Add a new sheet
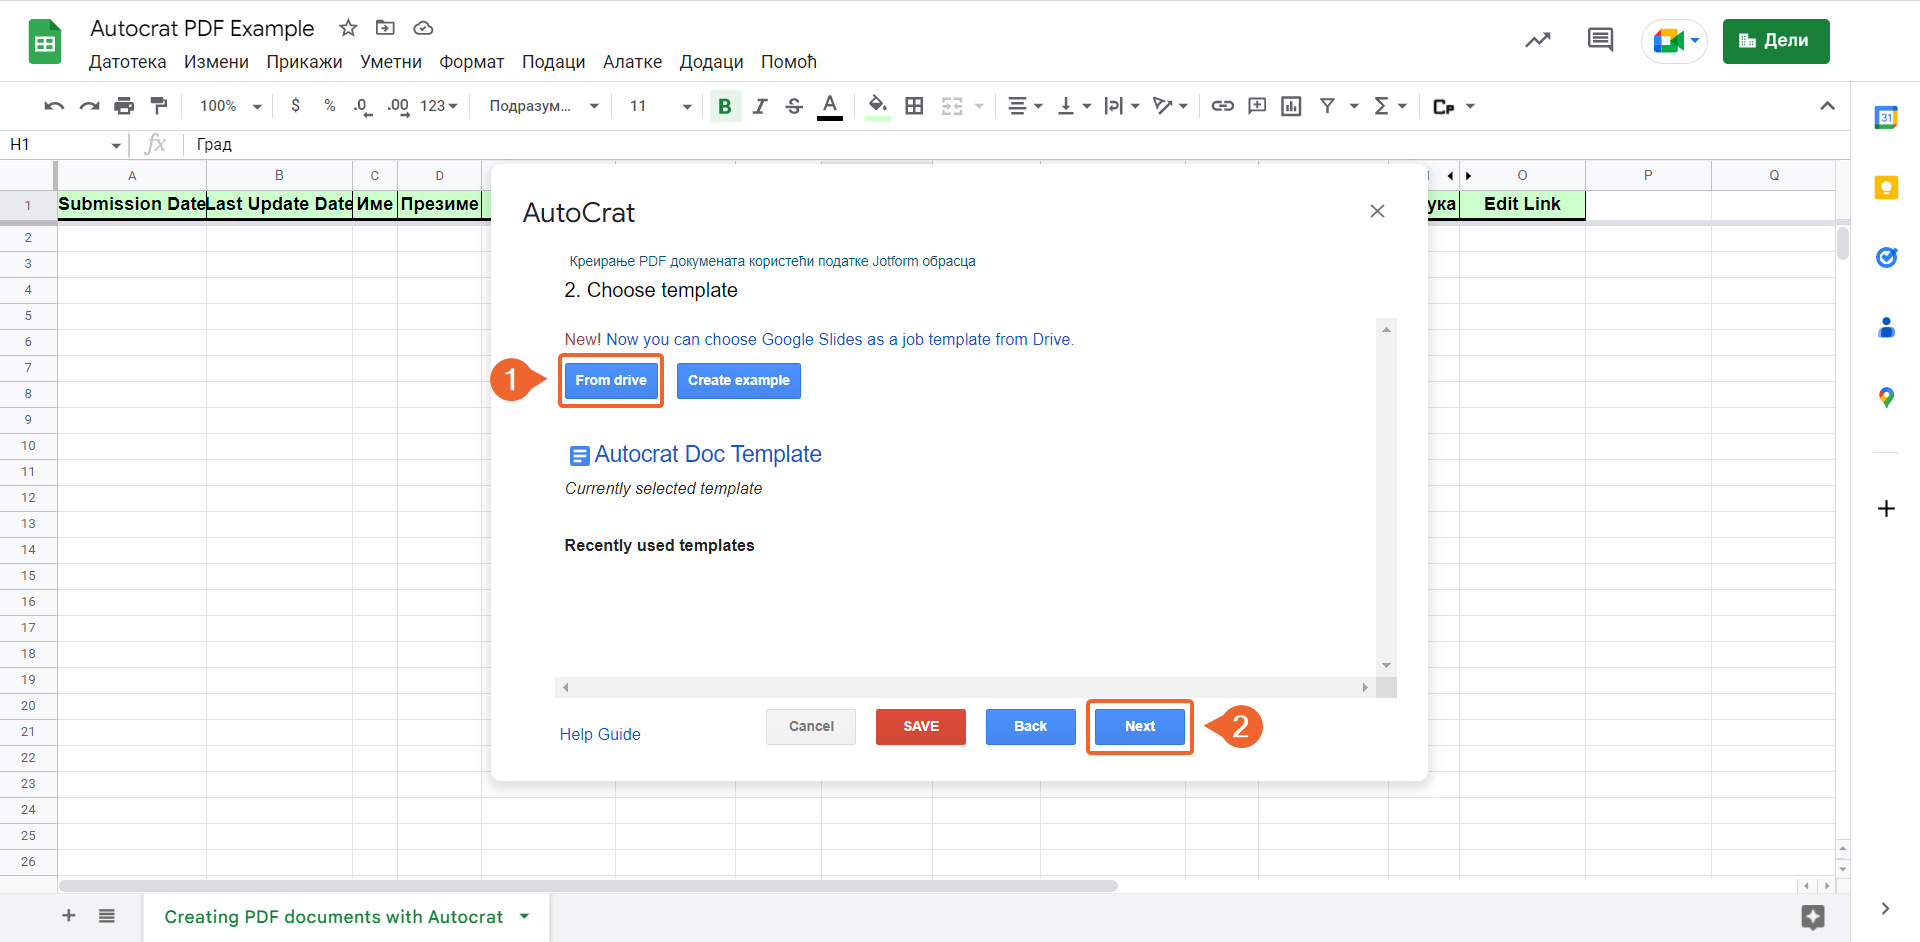This screenshot has height=942, width=1920. pyautogui.click(x=69, y=915)
